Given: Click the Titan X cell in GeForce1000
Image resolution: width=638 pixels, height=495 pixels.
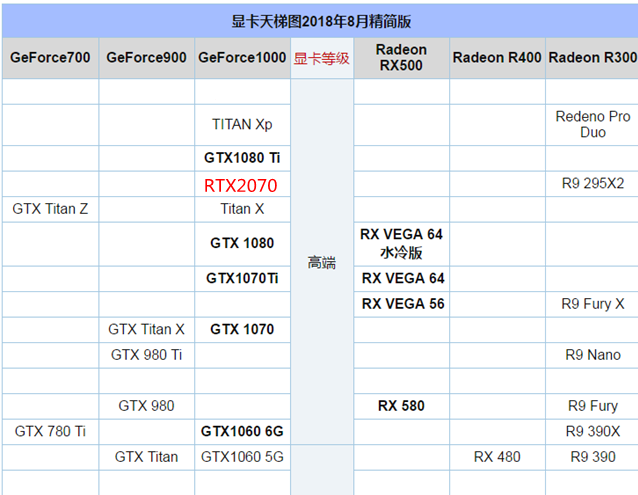Looking at the screenshot, I should [242, 209].
